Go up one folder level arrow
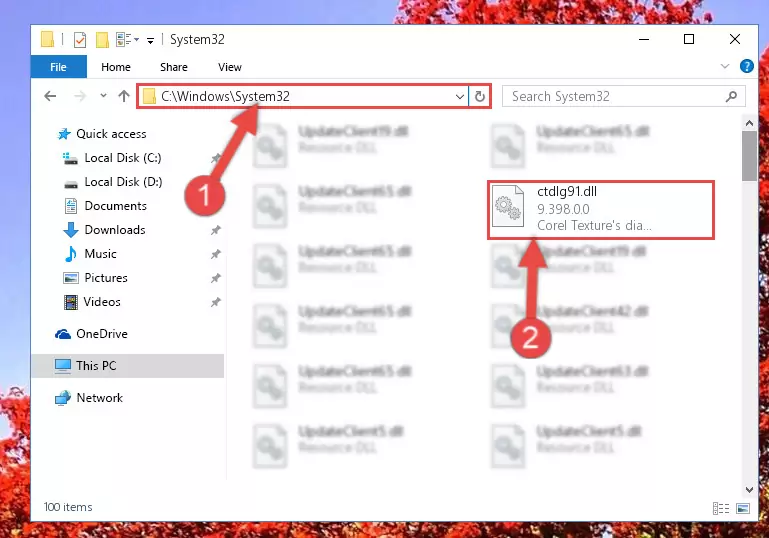Viewport: 769px width, 538px height. 124,96
